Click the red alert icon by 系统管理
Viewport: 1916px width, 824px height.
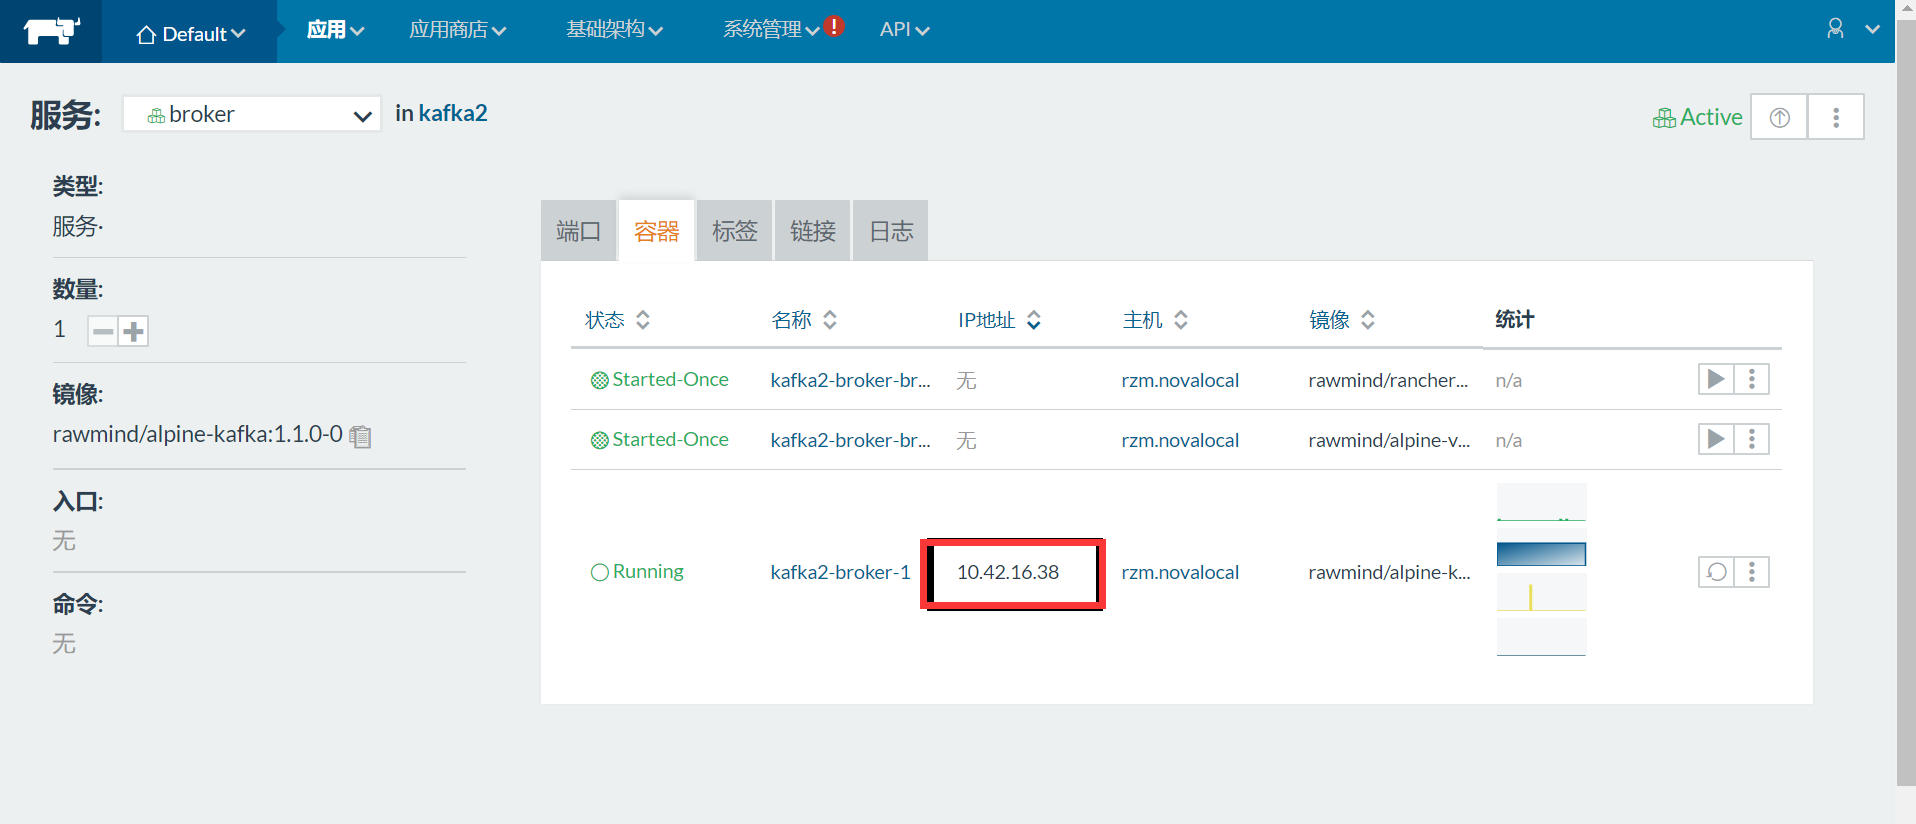coord(834,27)
